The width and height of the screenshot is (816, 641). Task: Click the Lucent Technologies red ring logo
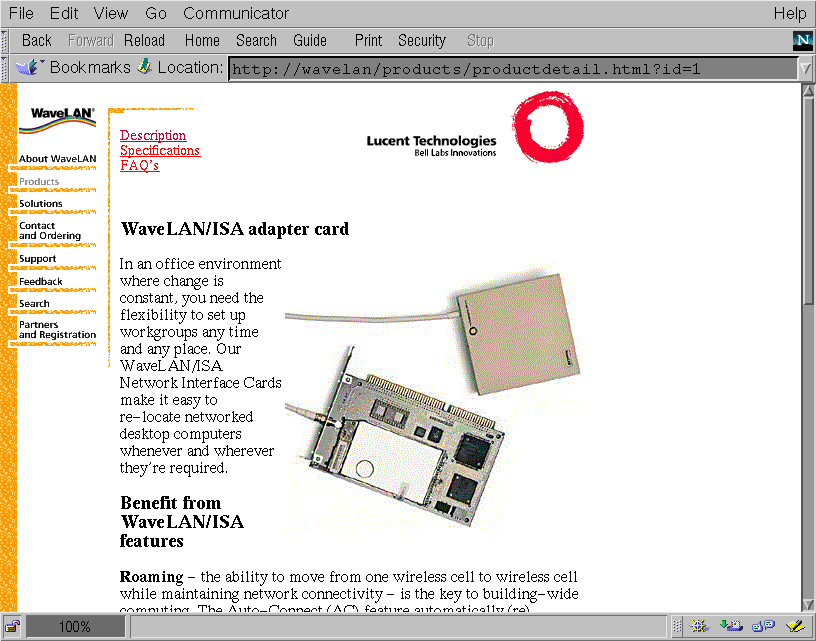547,126
